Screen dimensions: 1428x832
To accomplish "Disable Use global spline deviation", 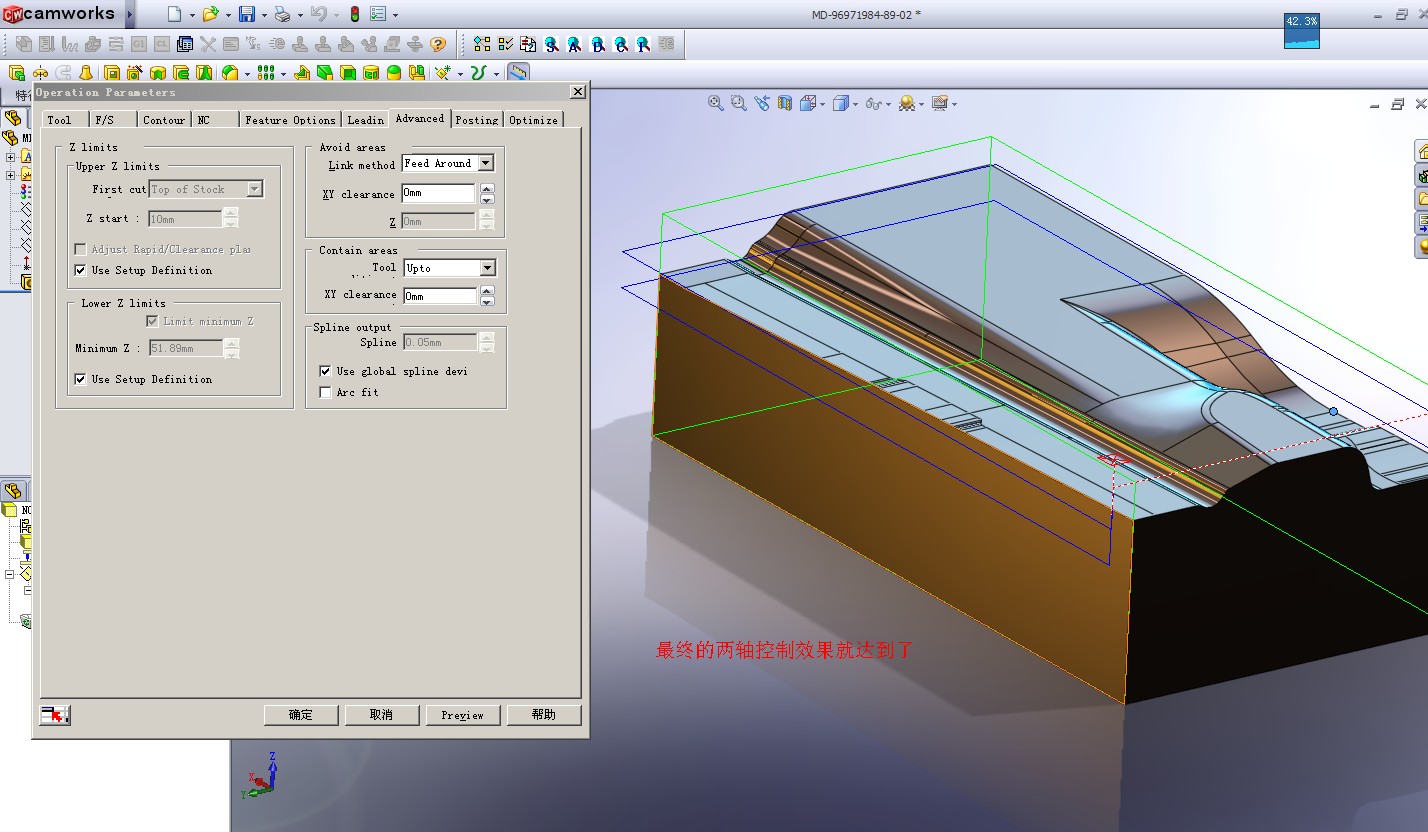I will pyautogui.click(x=325, y=371).
